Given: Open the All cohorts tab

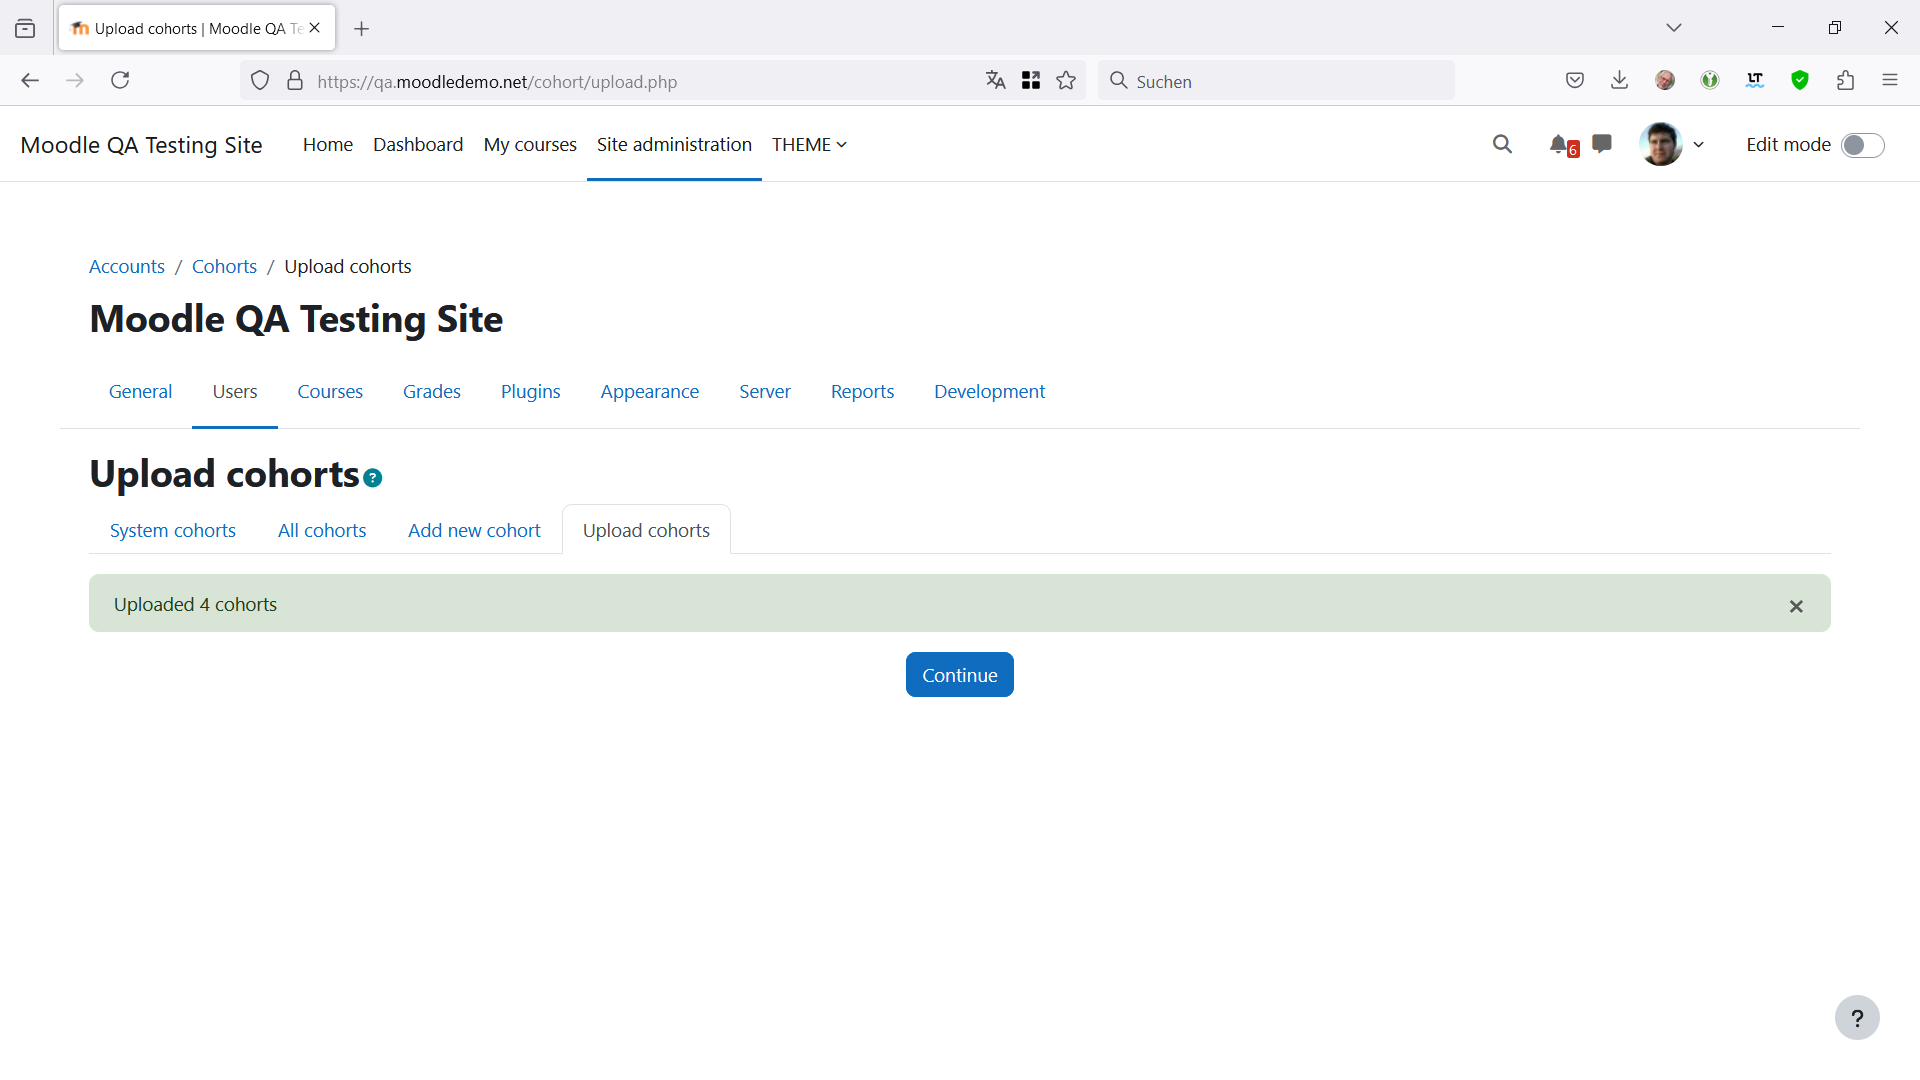Looking at the screenshot, I should [x=322, y=531].
